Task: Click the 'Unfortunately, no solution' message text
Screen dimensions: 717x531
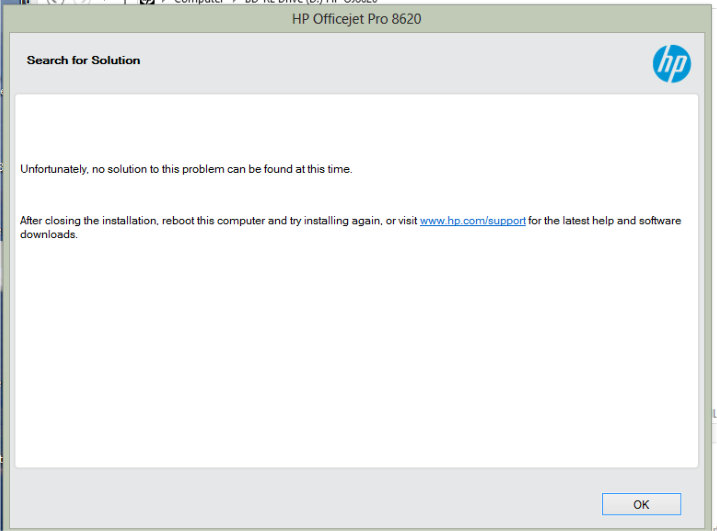Action: (x=186, y=169)
